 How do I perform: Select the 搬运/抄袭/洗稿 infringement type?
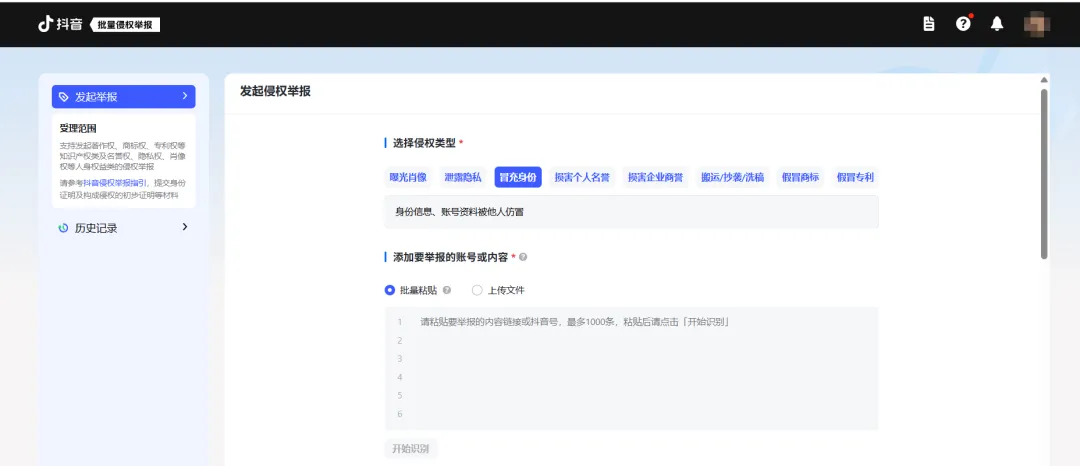732,177
